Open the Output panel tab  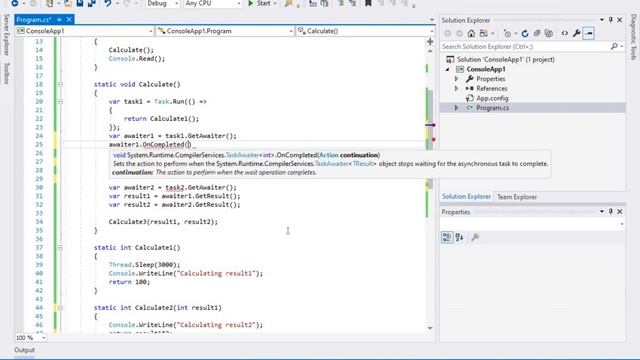click(24, 350)
